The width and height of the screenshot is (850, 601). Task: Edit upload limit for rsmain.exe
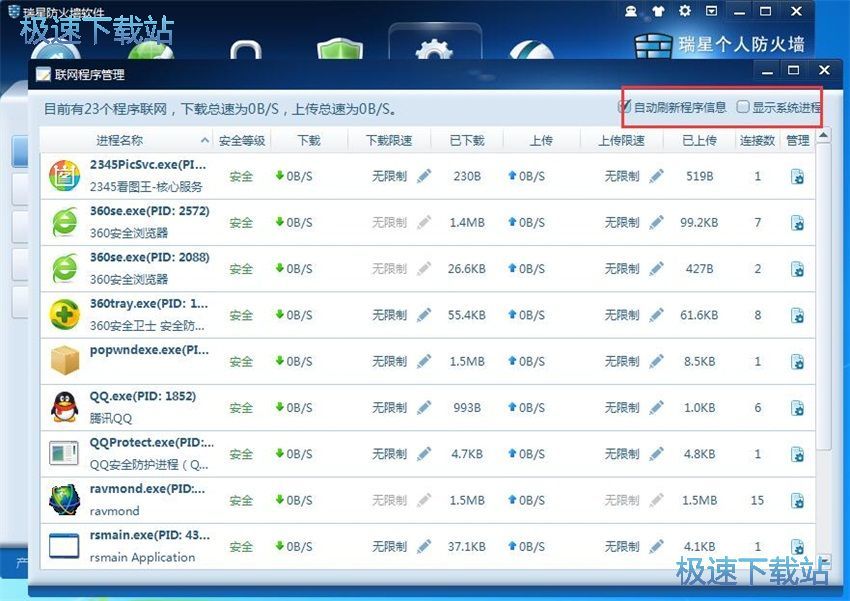656,546
